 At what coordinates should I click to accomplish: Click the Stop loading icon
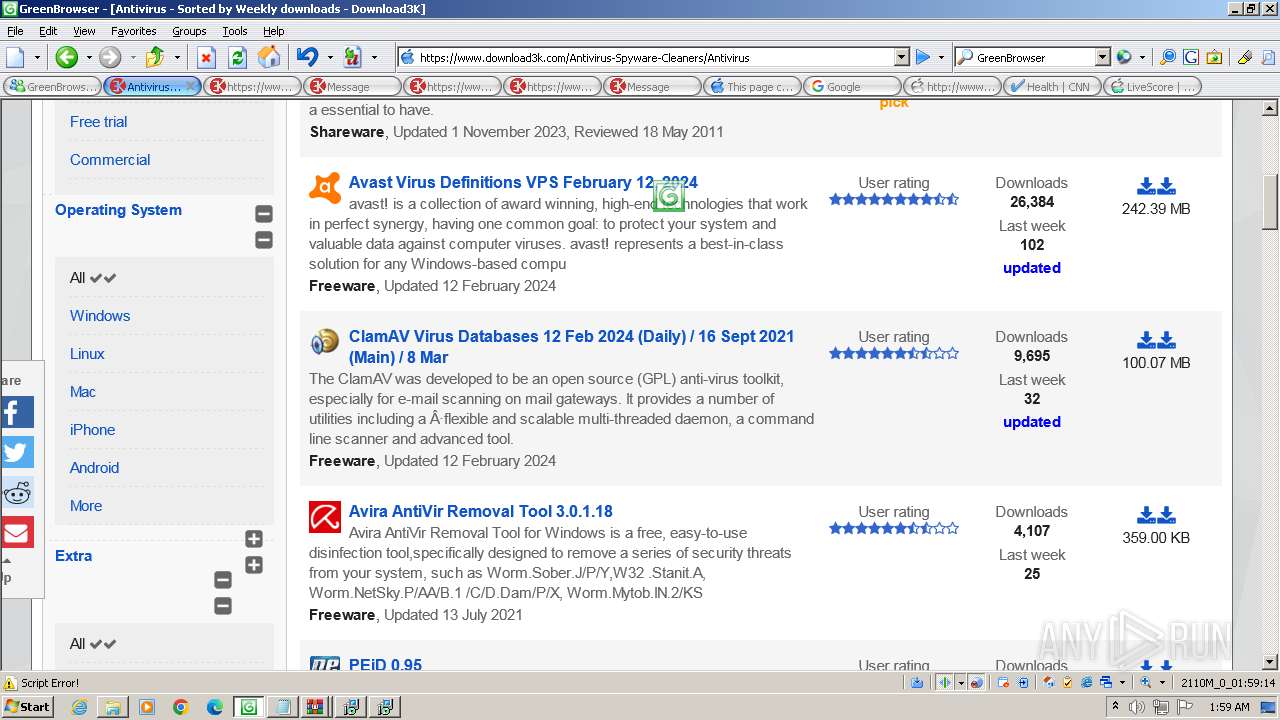206,57
